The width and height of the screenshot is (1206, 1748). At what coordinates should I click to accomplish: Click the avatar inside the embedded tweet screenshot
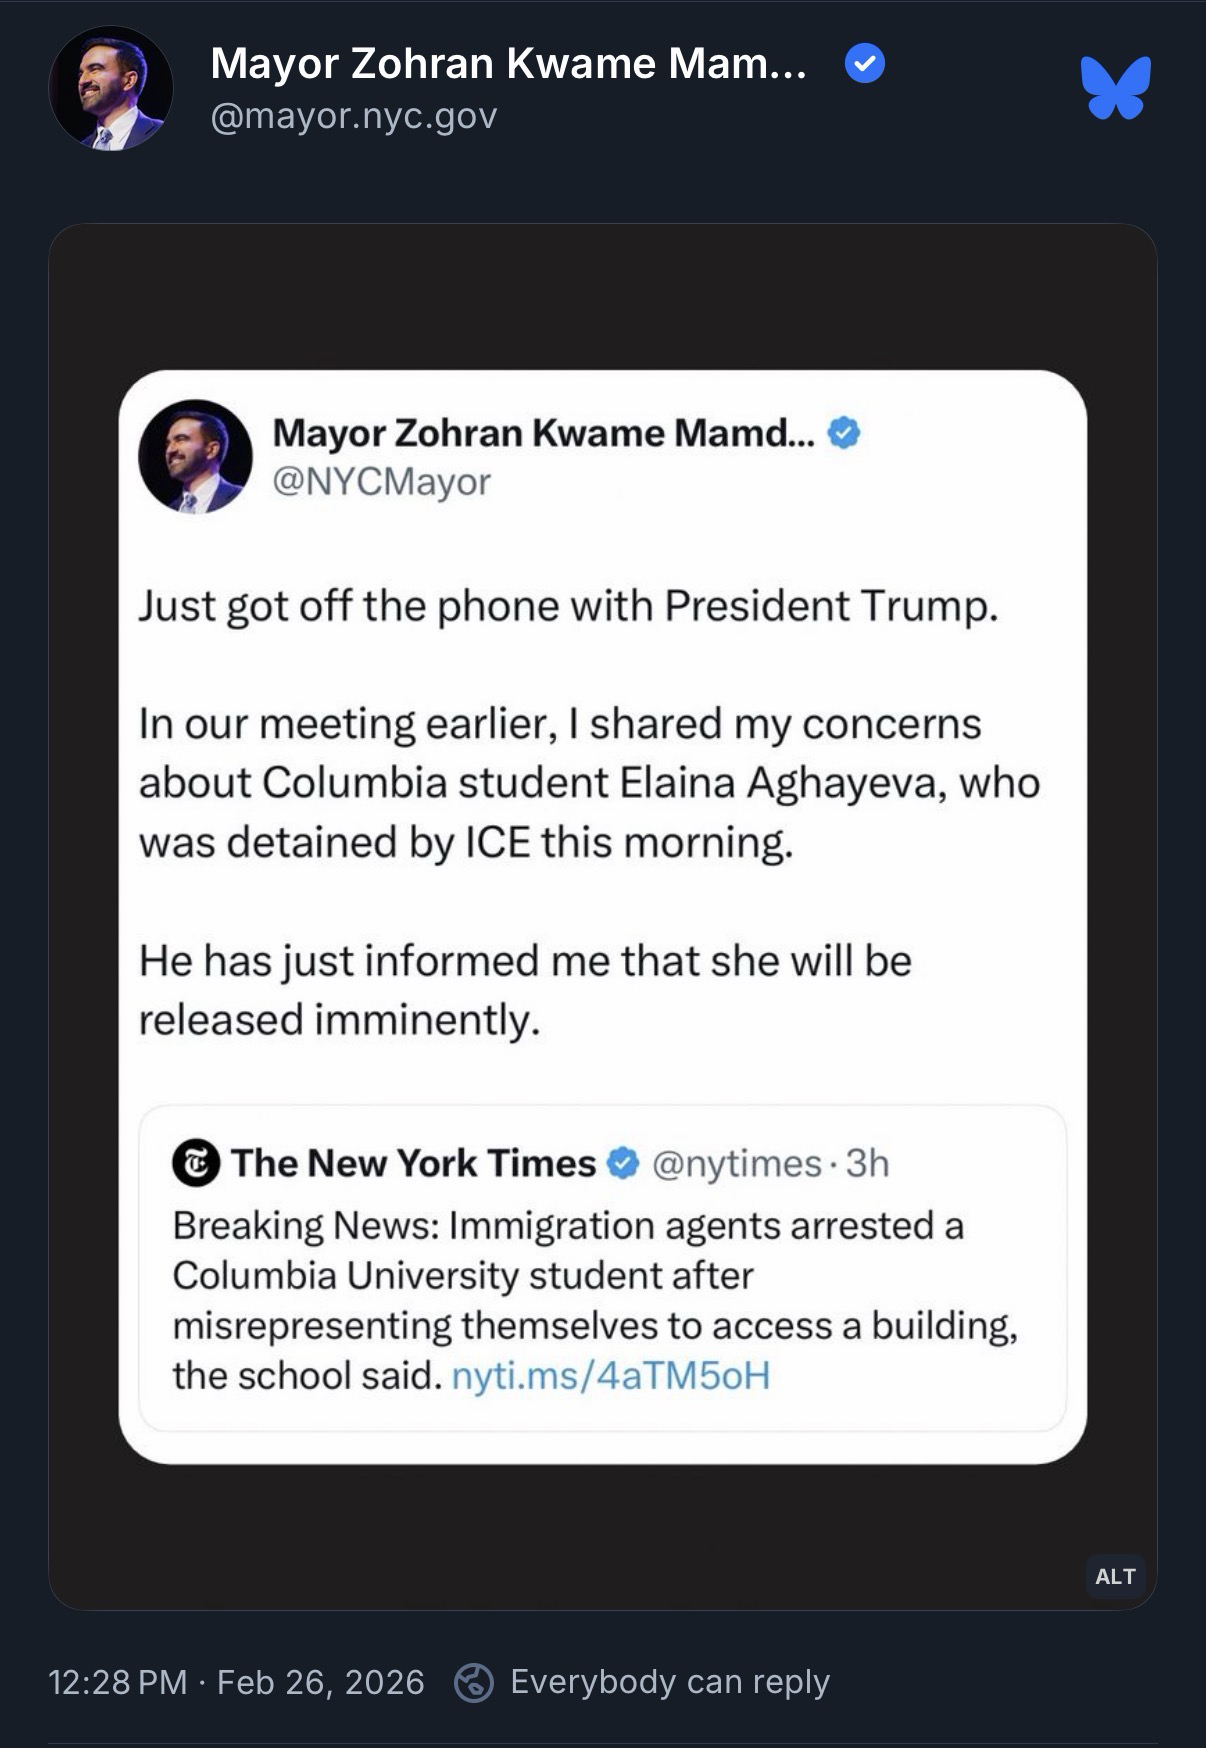coord(195,457)
